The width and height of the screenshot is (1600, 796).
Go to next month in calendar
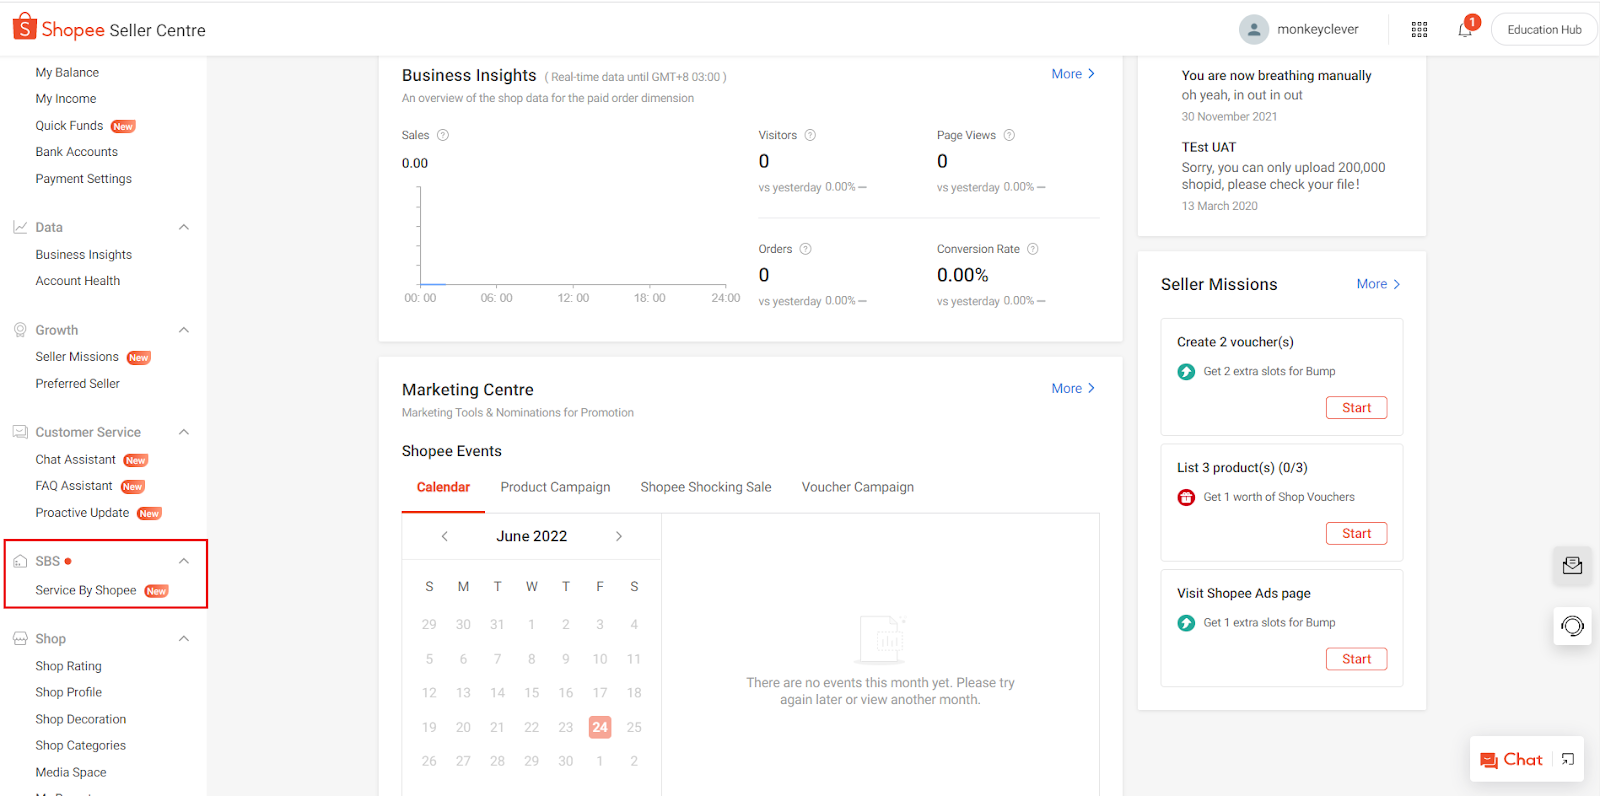click(x=619, y=536)
